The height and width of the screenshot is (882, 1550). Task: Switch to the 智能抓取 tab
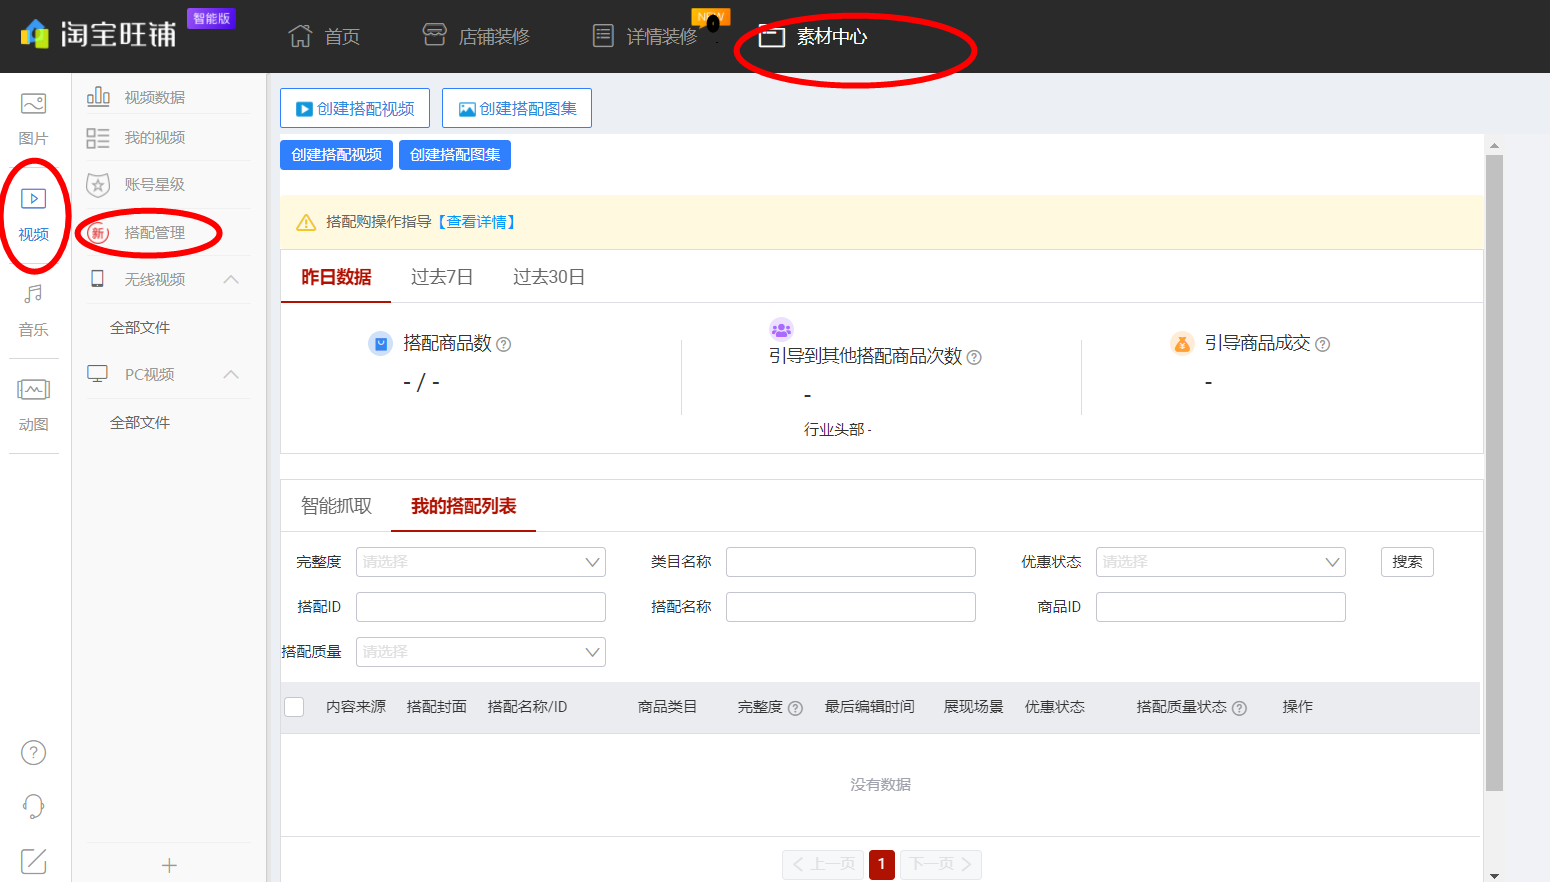pyautogui.click(x=336, y=505)
